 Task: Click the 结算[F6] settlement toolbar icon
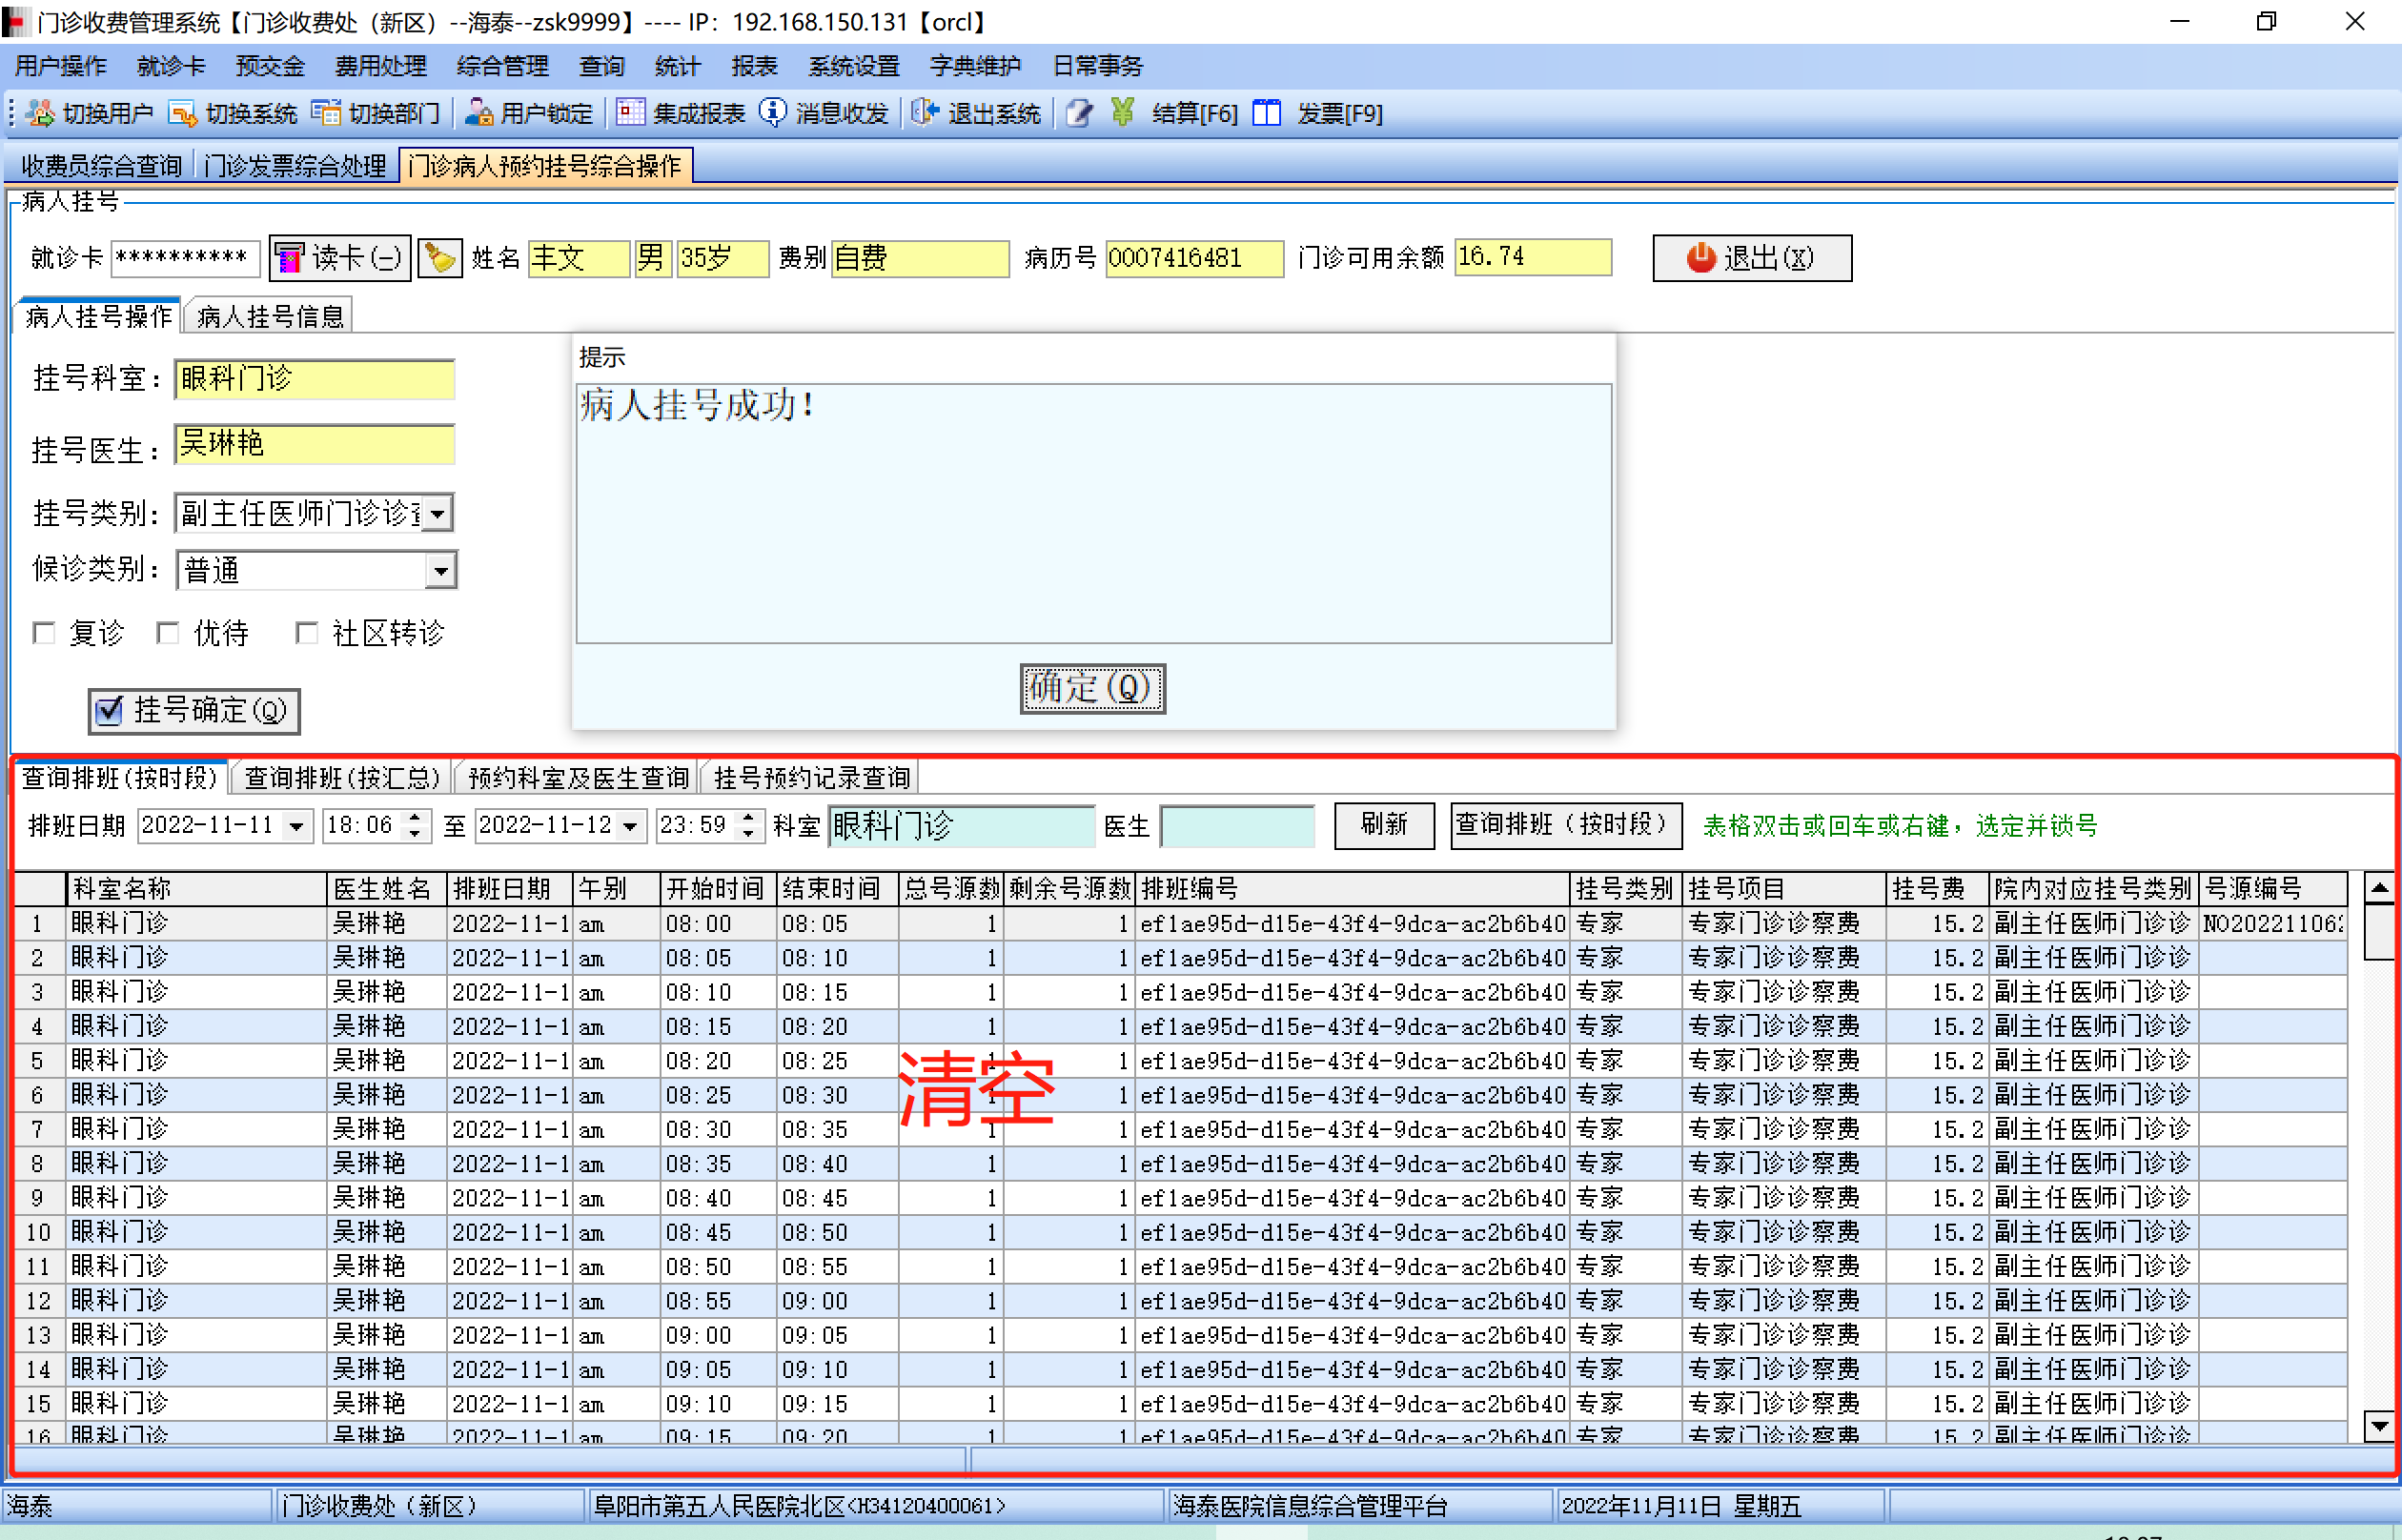pos(1123,113)
